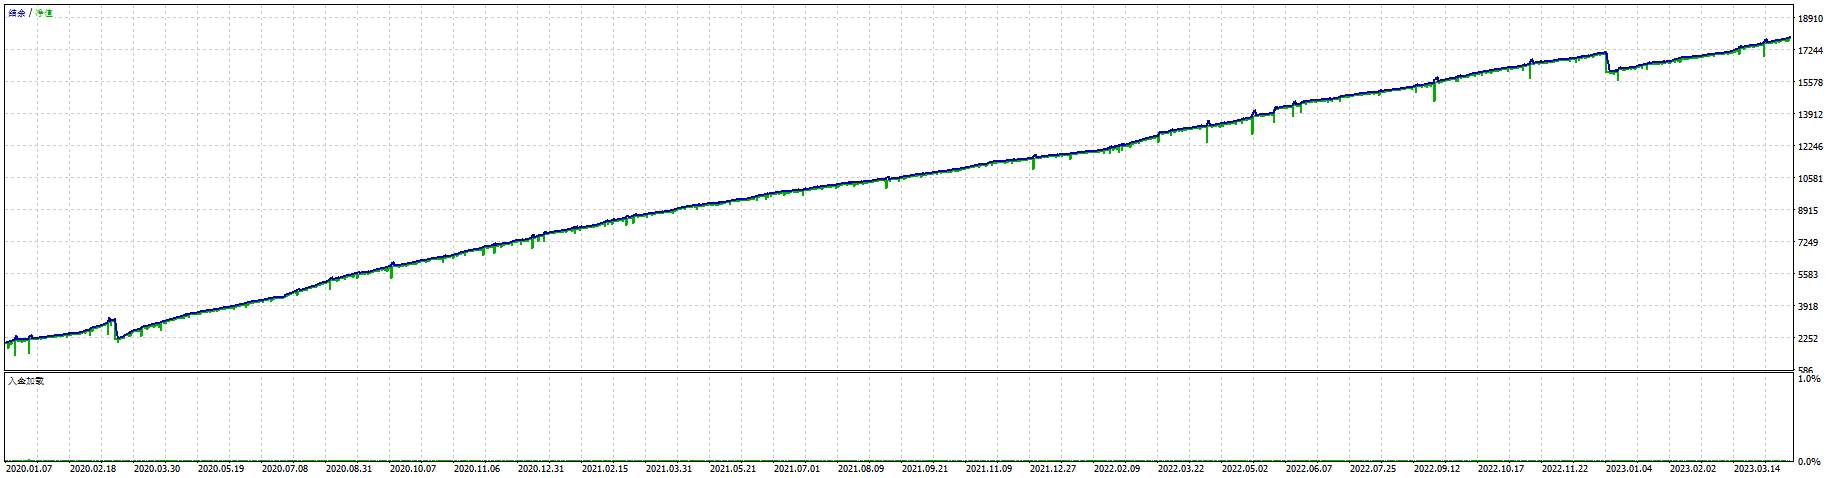Click the 2020.01.07 date label
The width and height of the screenshot is (1838, 478).
coord(29,468)
